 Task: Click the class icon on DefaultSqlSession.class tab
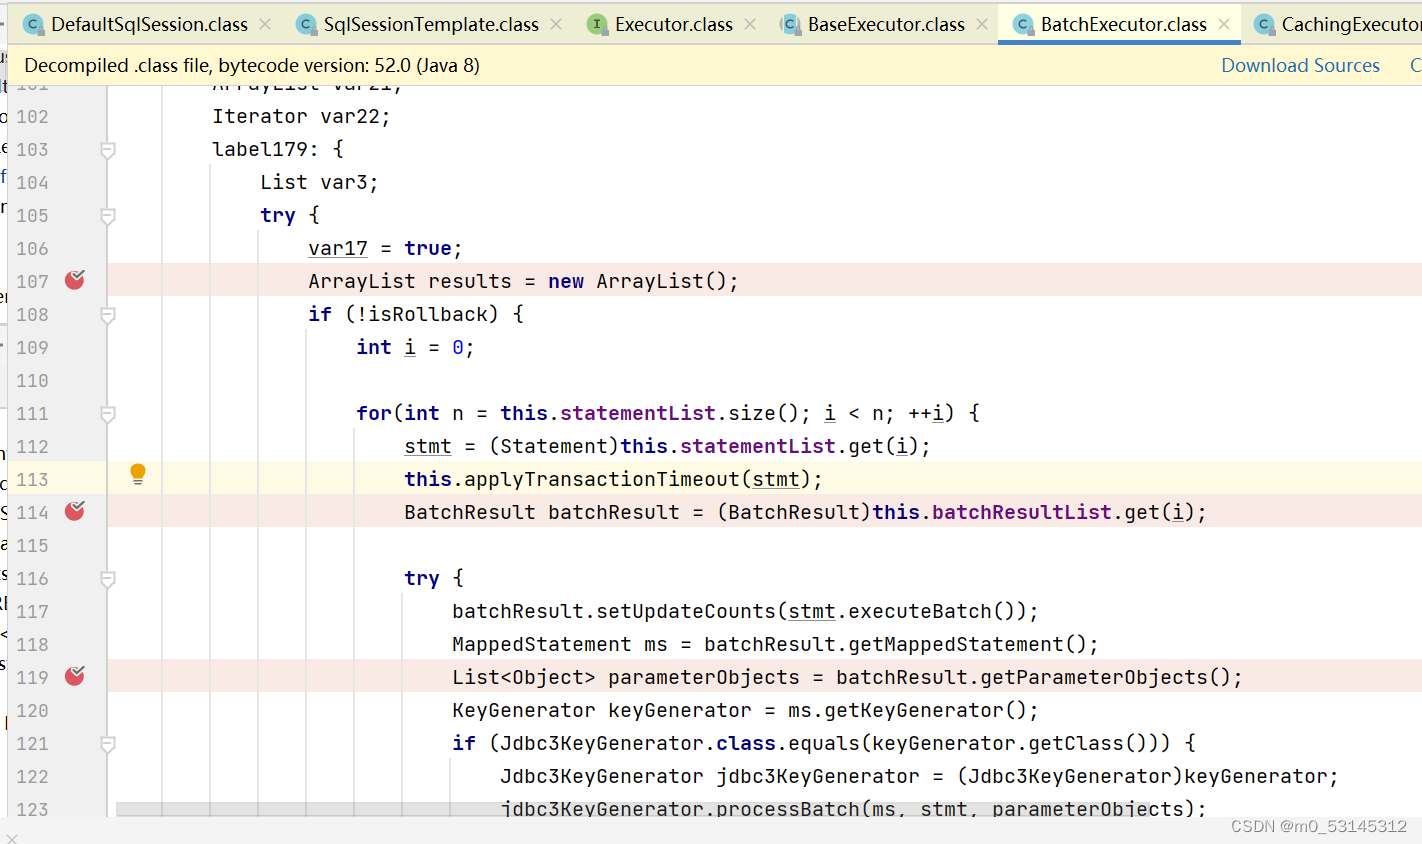tap(33, 24)
